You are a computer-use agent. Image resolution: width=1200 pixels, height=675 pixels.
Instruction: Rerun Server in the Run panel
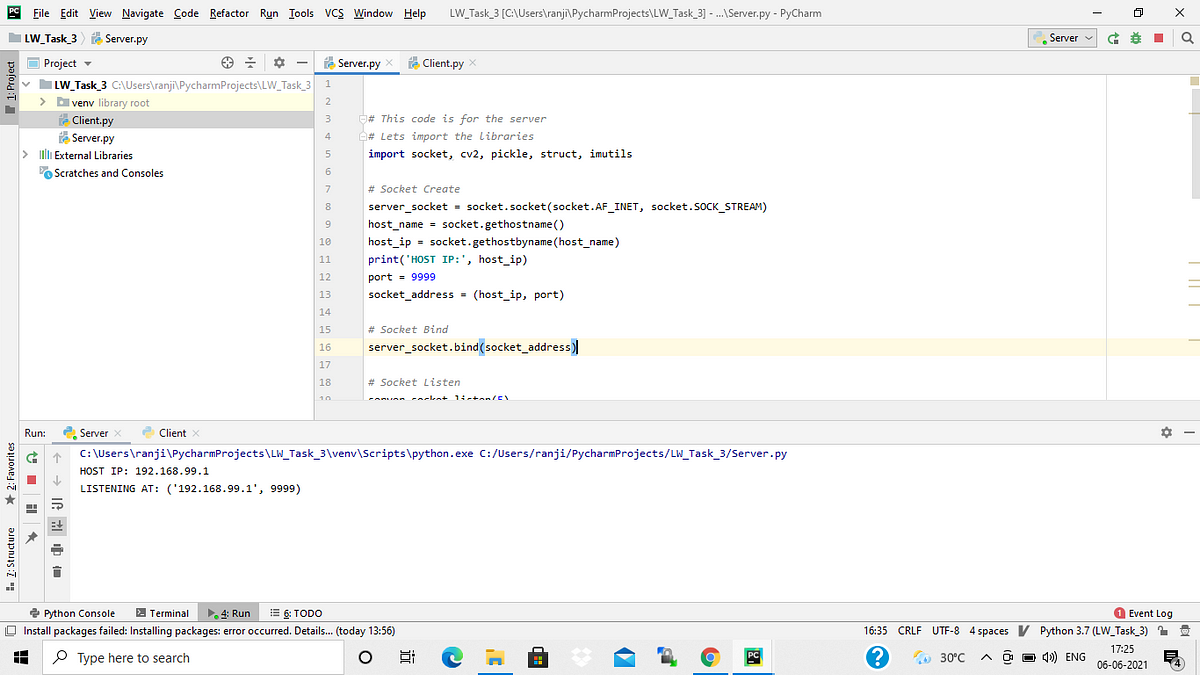[32, 458]
